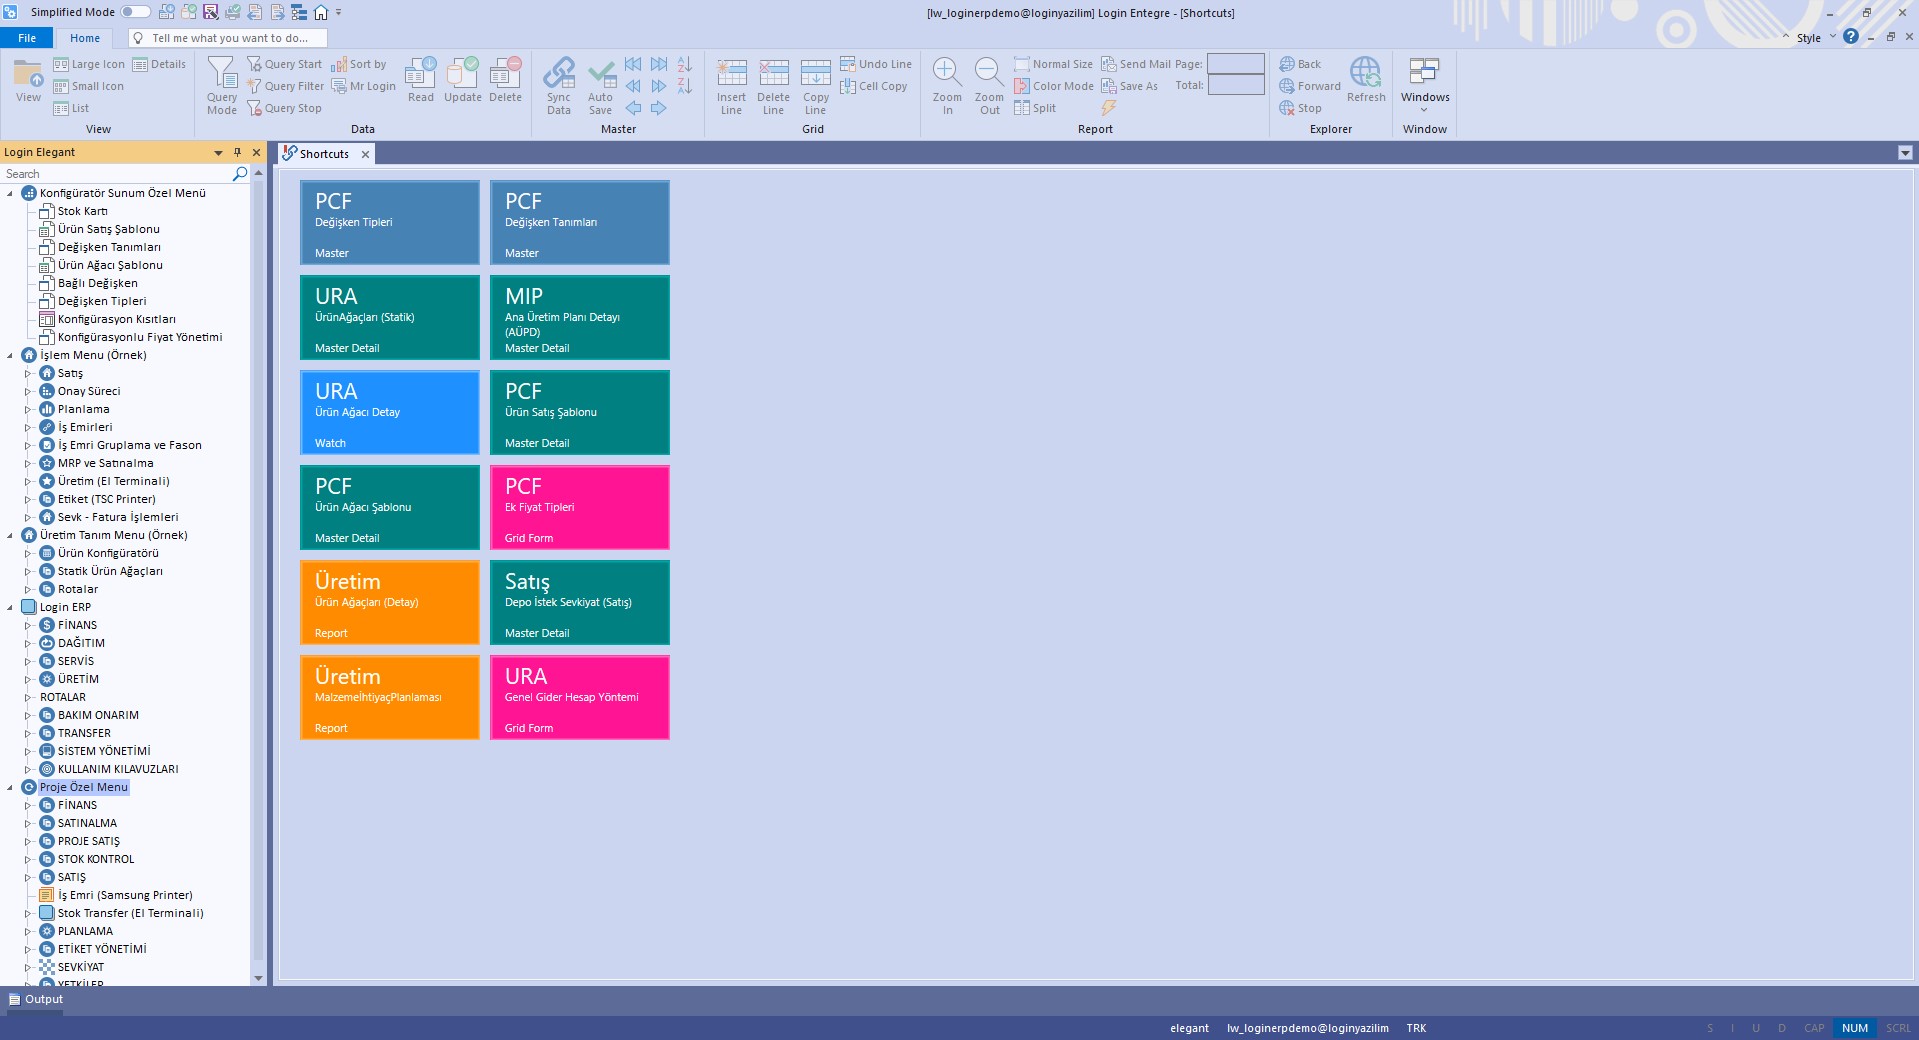Click the Sync Data icon

pyautogui.click(x=558, y=85)
